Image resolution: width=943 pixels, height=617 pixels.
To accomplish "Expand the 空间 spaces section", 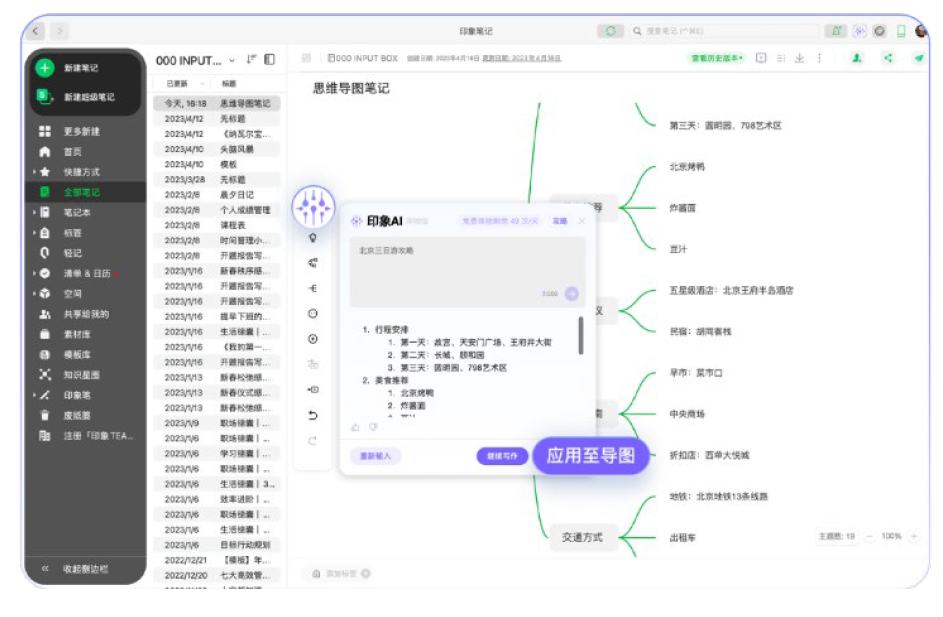I will click(x=34, y=293).
